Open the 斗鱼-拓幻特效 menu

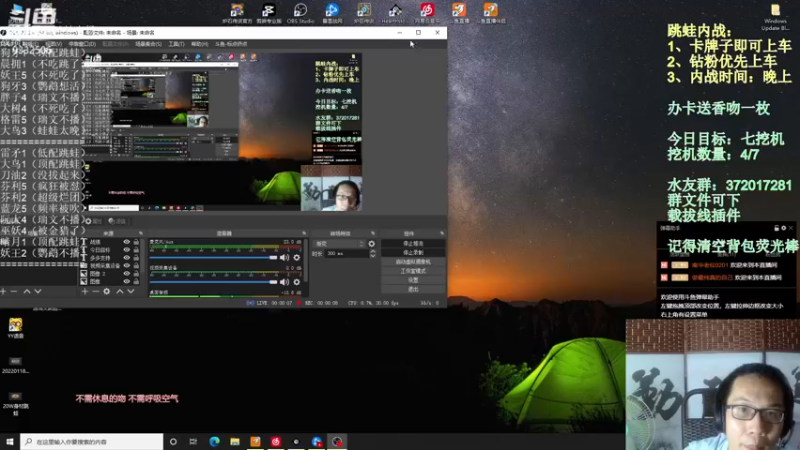coord(231,44)
